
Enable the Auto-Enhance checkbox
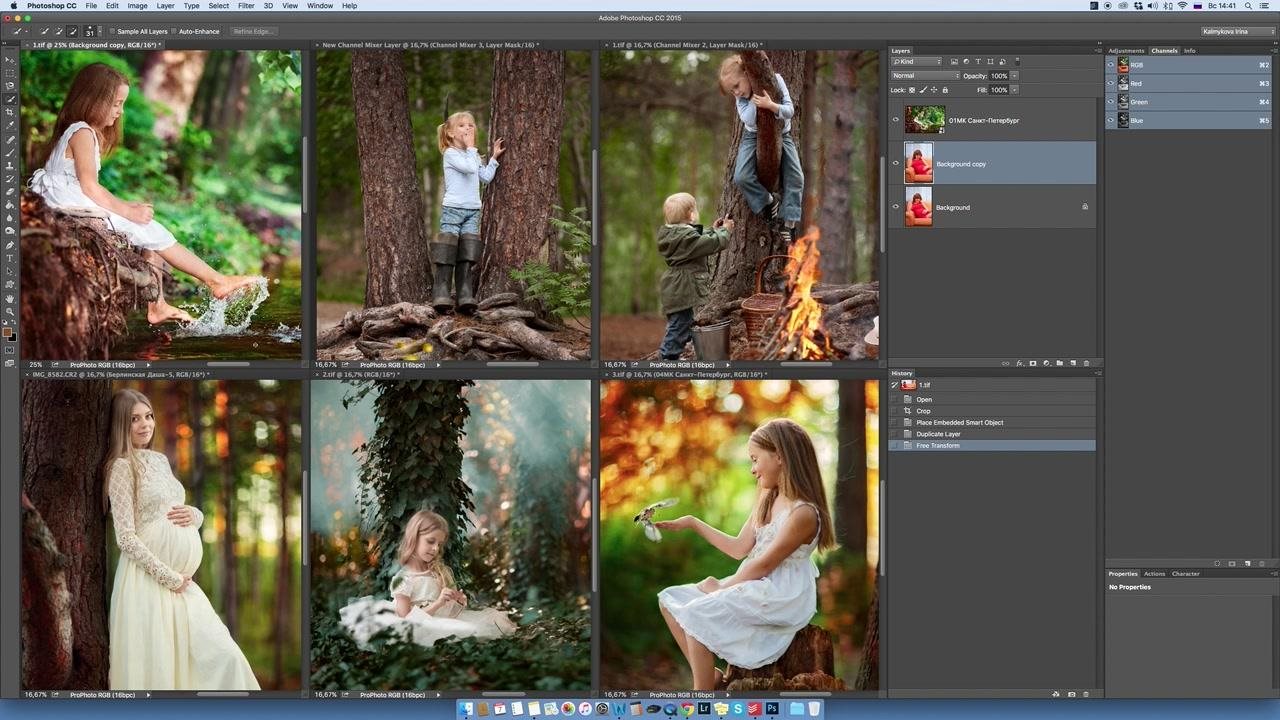(x=175, y=32)
